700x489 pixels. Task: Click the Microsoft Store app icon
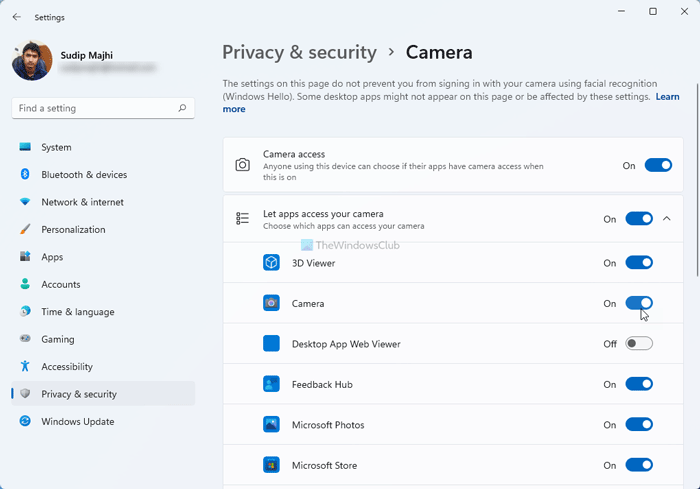[271, 465]
